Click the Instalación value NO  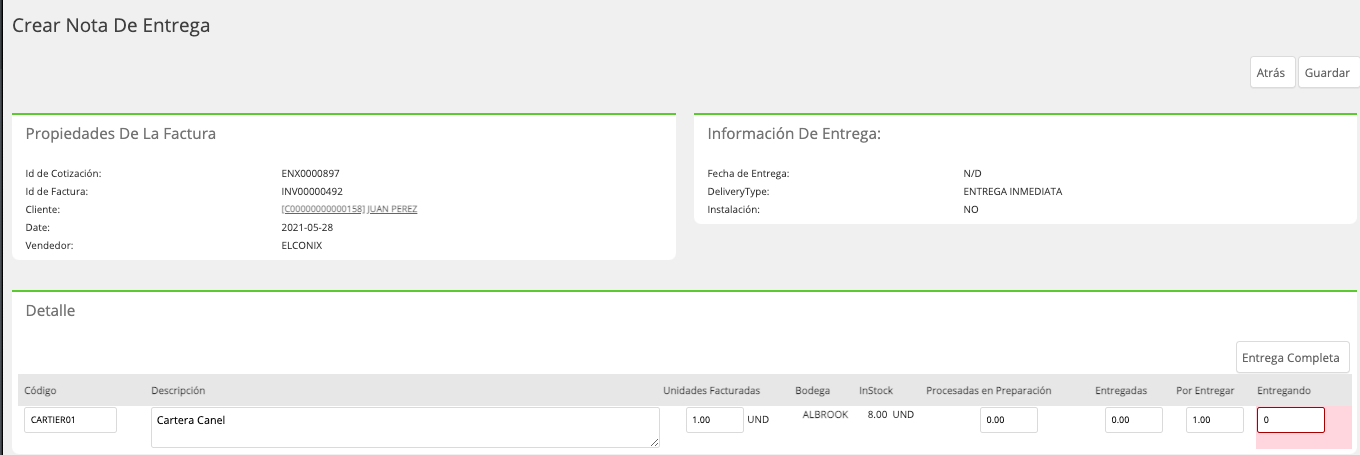pos(971,209)
